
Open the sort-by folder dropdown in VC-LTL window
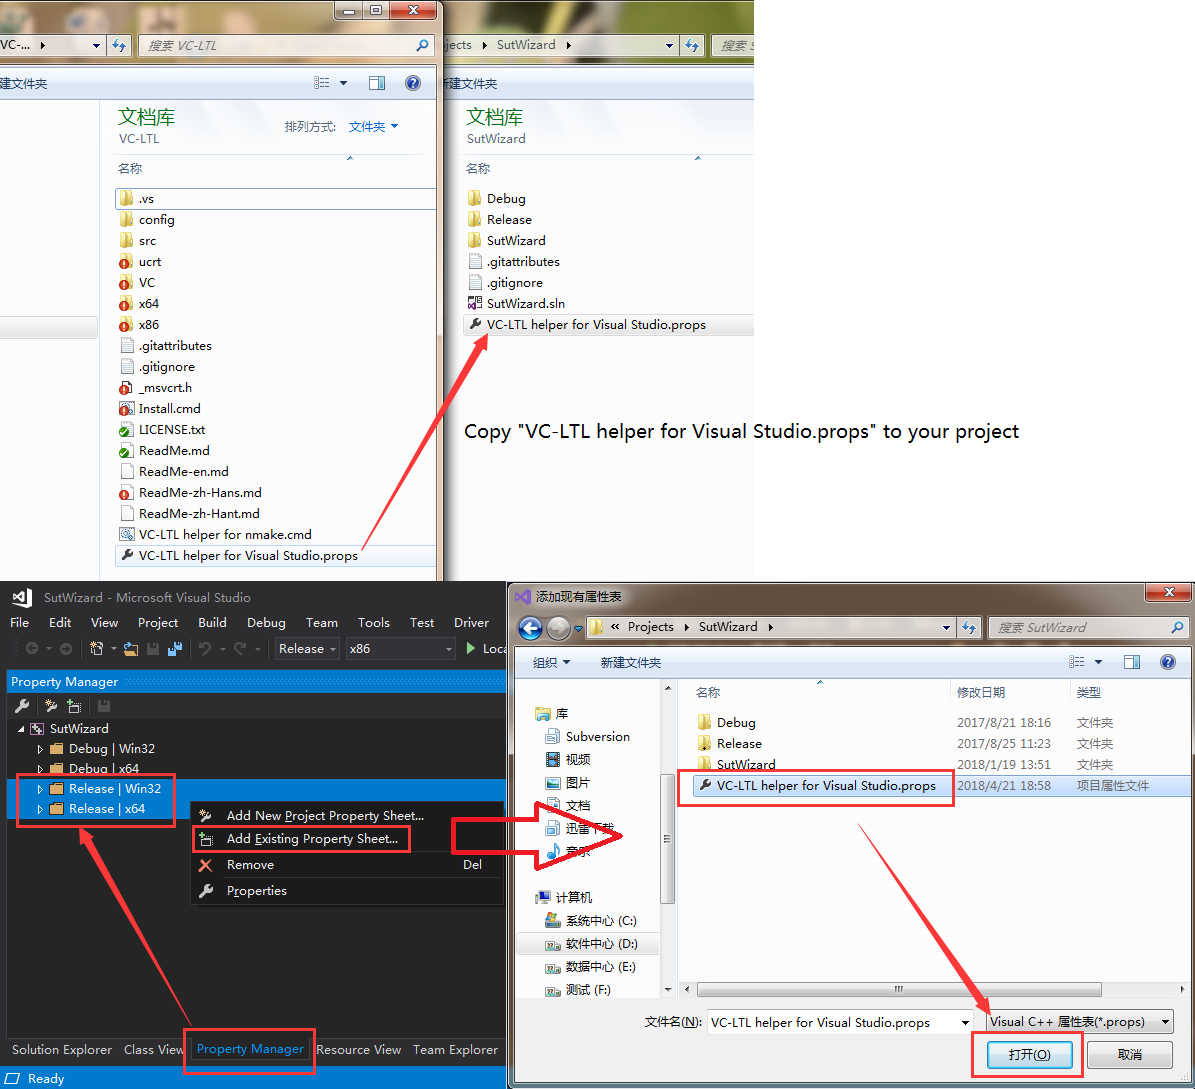[373, 127]
